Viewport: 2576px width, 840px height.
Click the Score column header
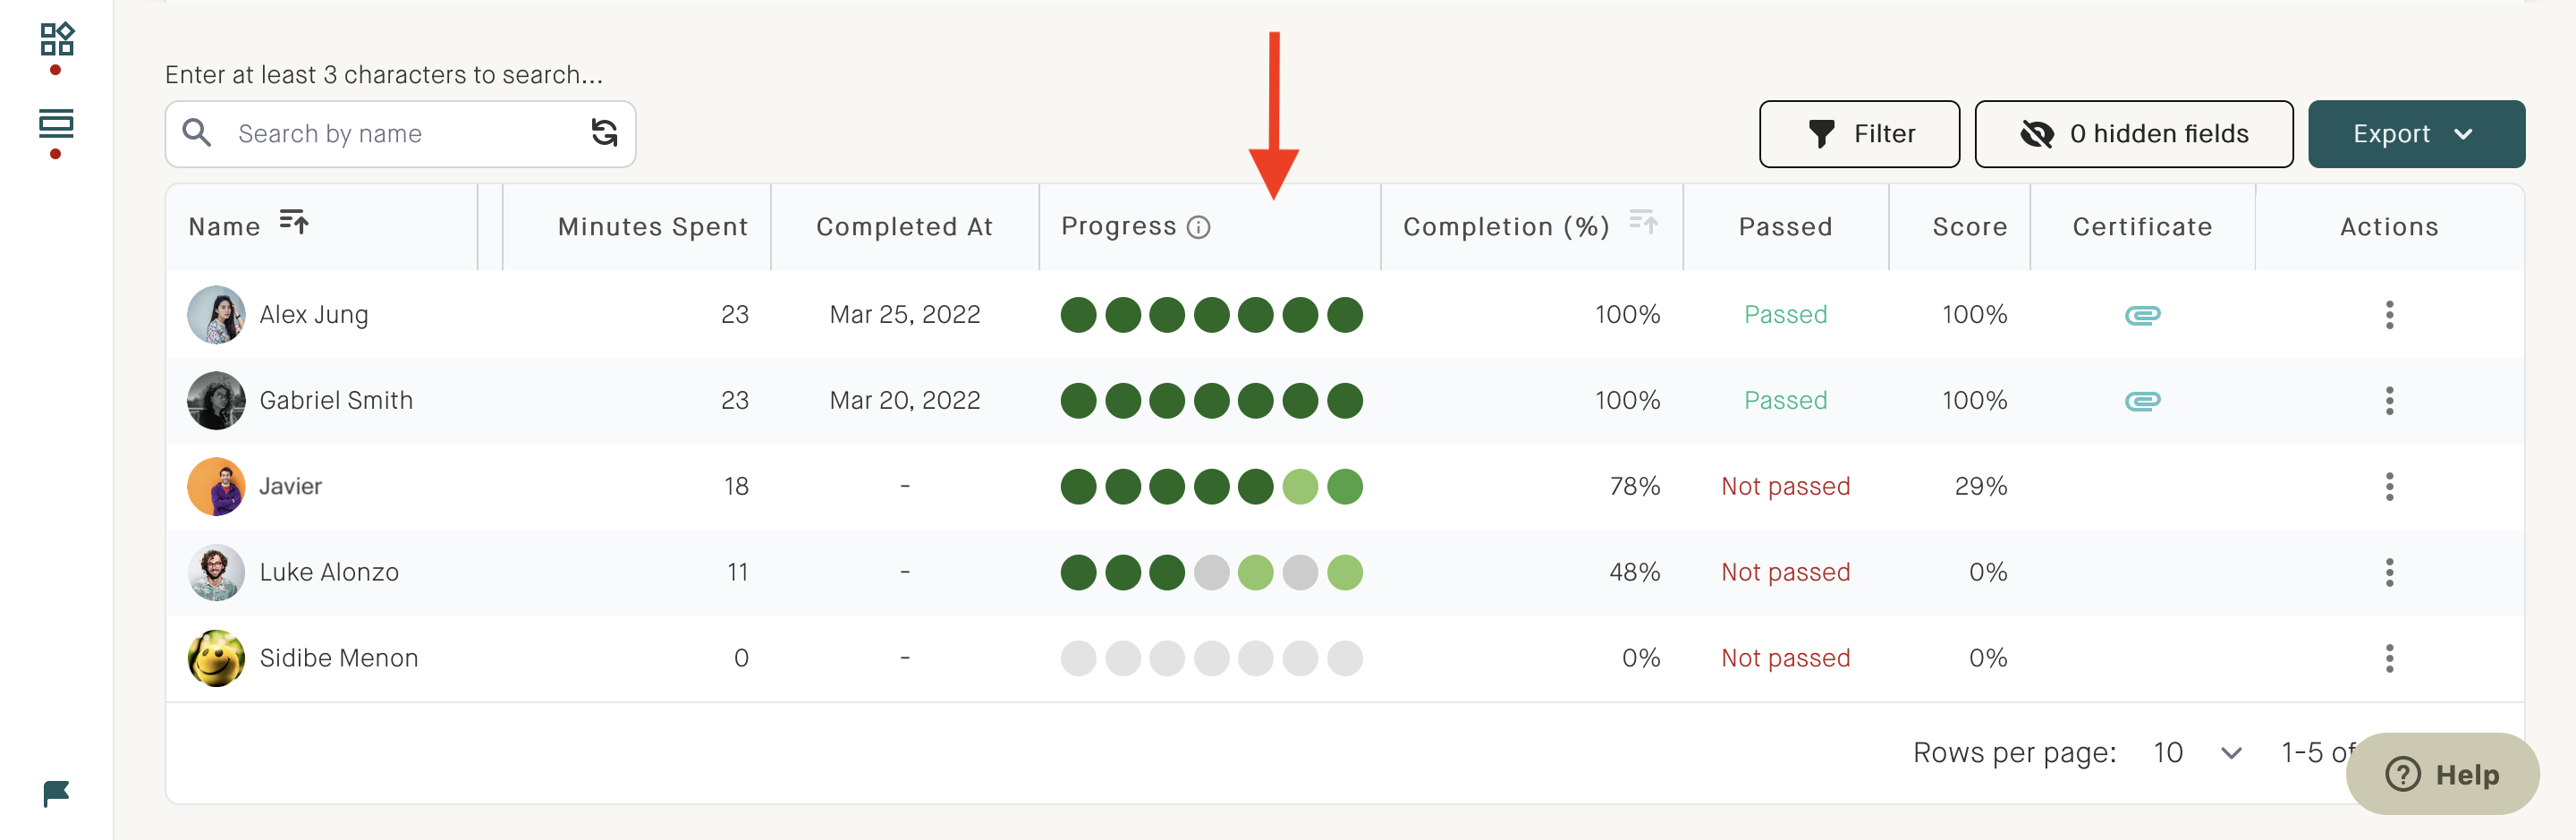[x=1969, y=228]
